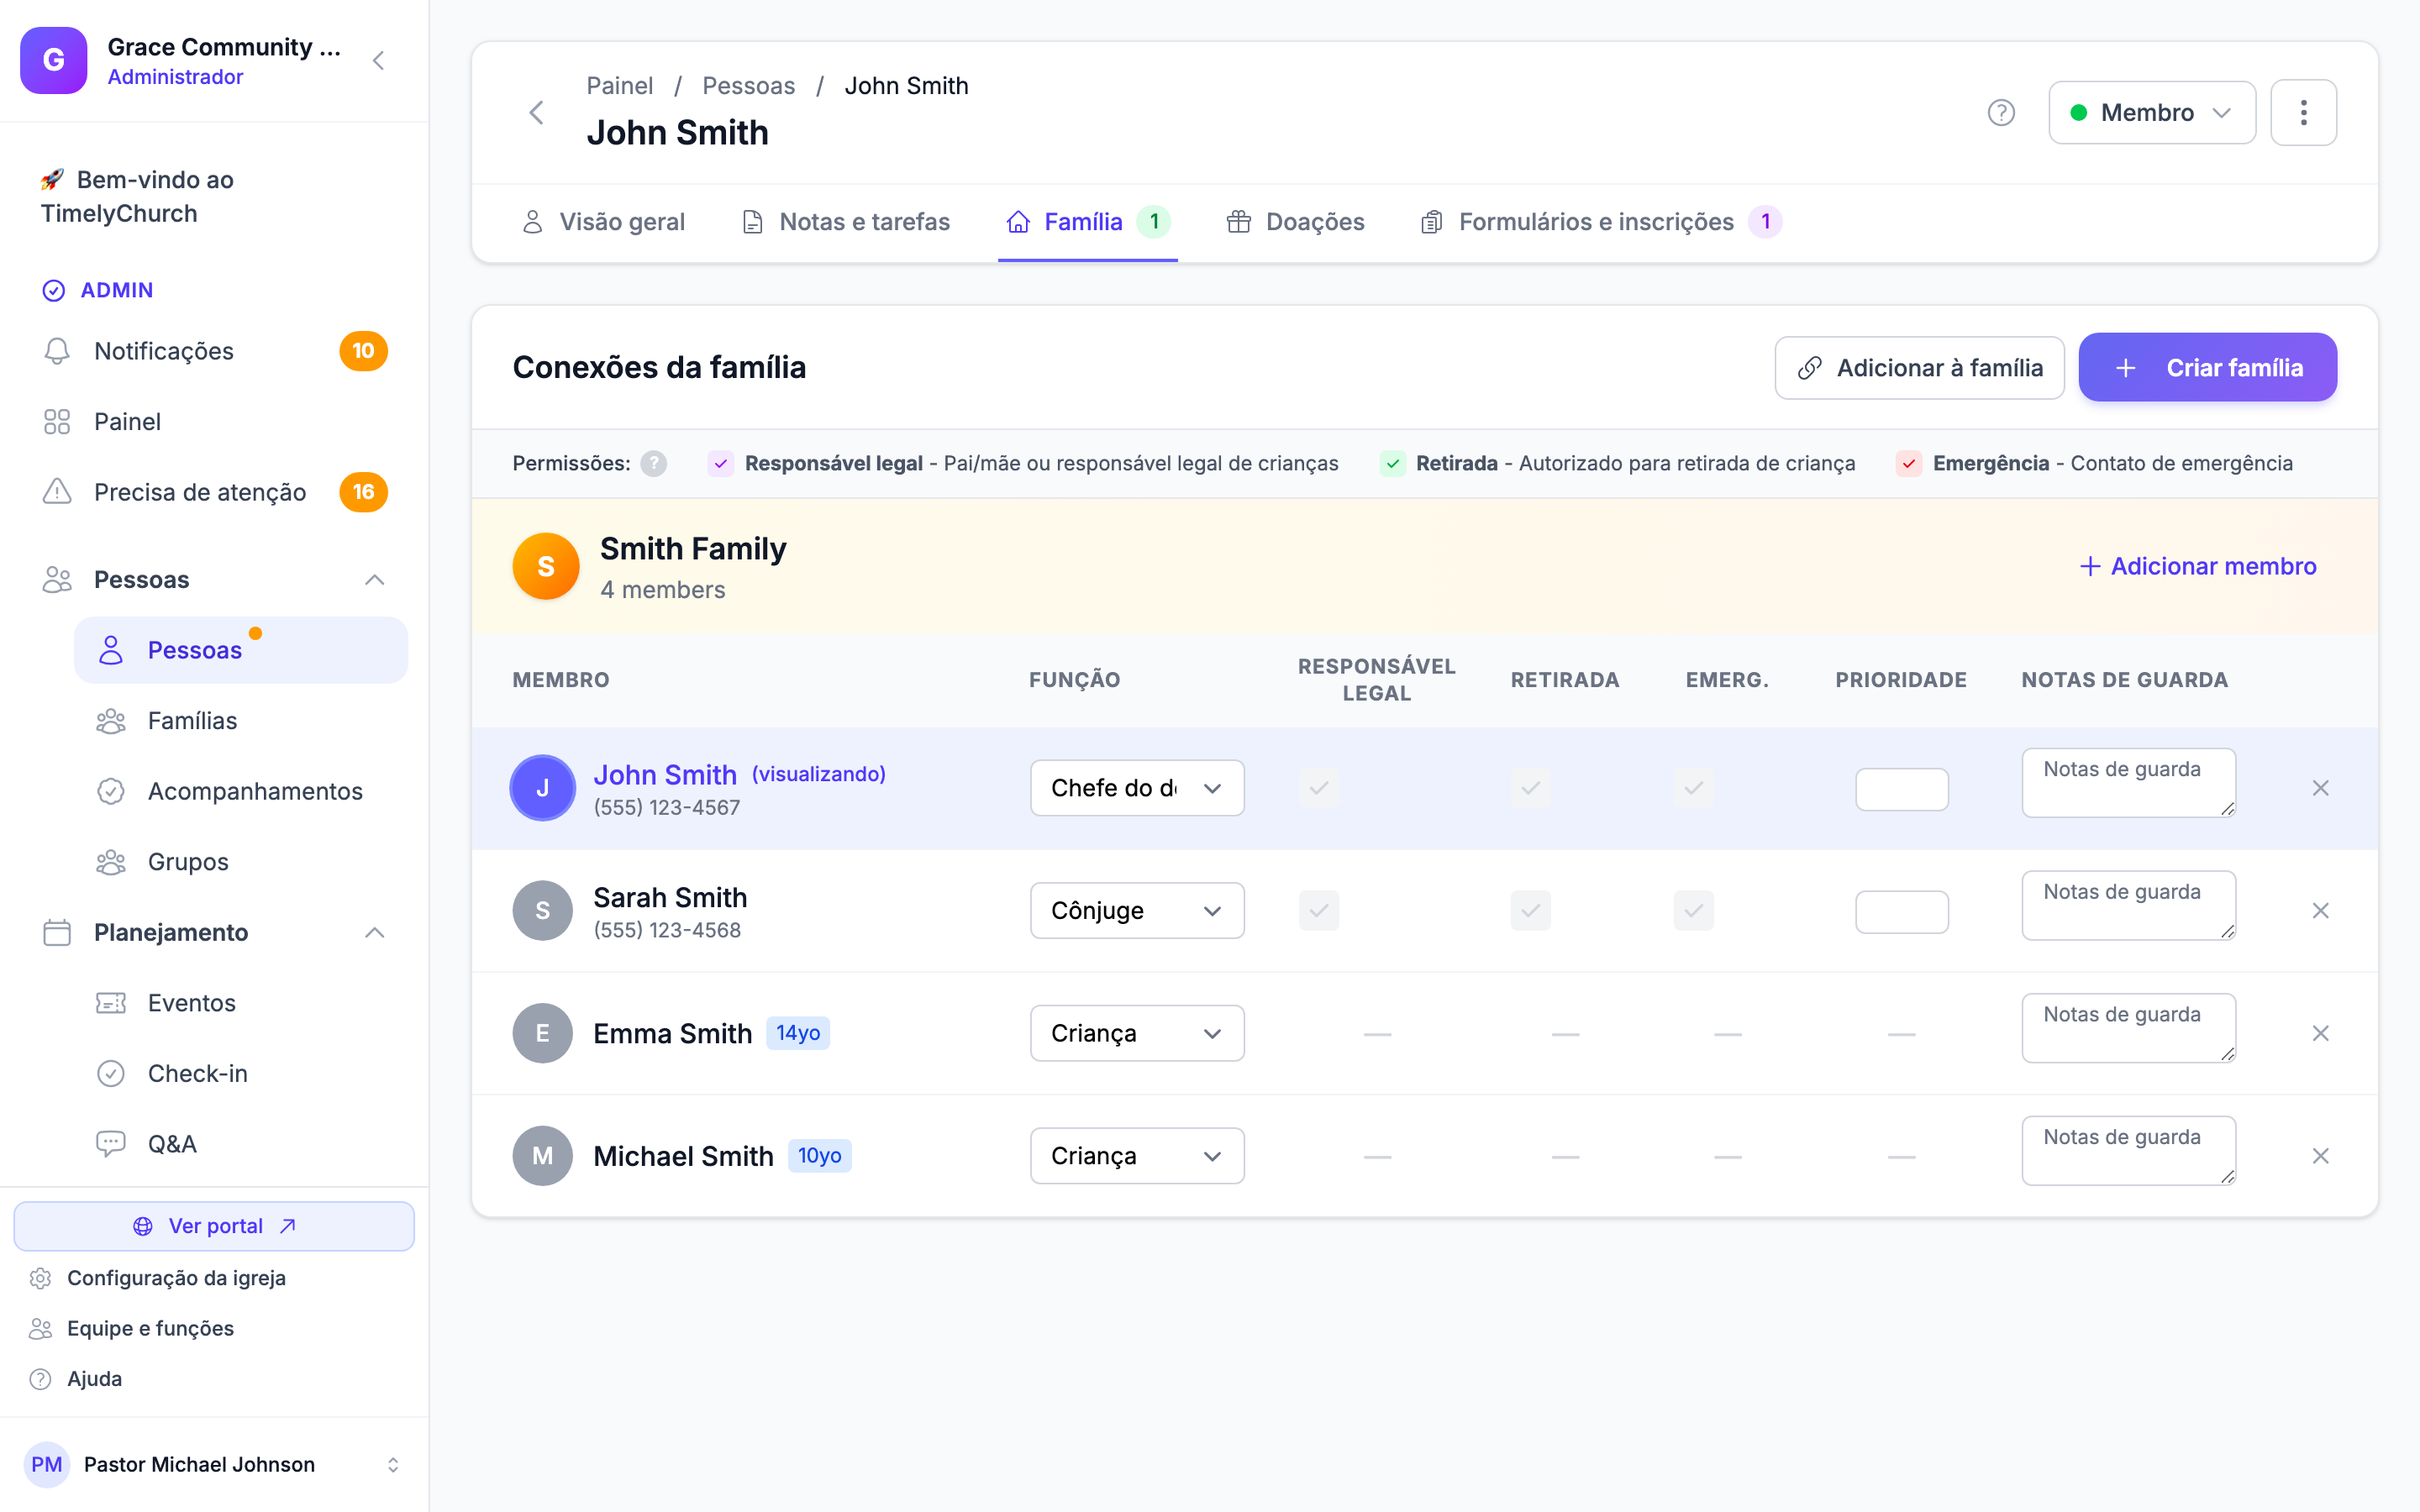Screen dimensions: 2420x1512
Task: Click John Smith's priority input field
Action: click(1901, 789)
